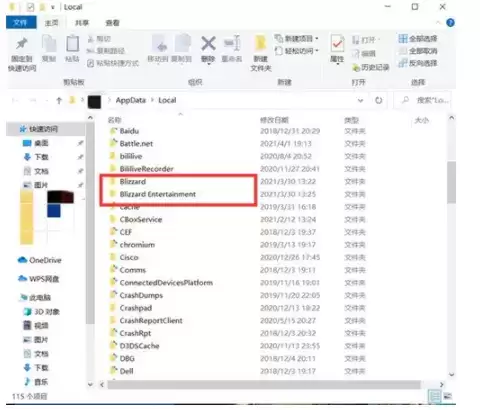
Task: Click the 剪切 cut scissors icon
Action: coord(90,39)
